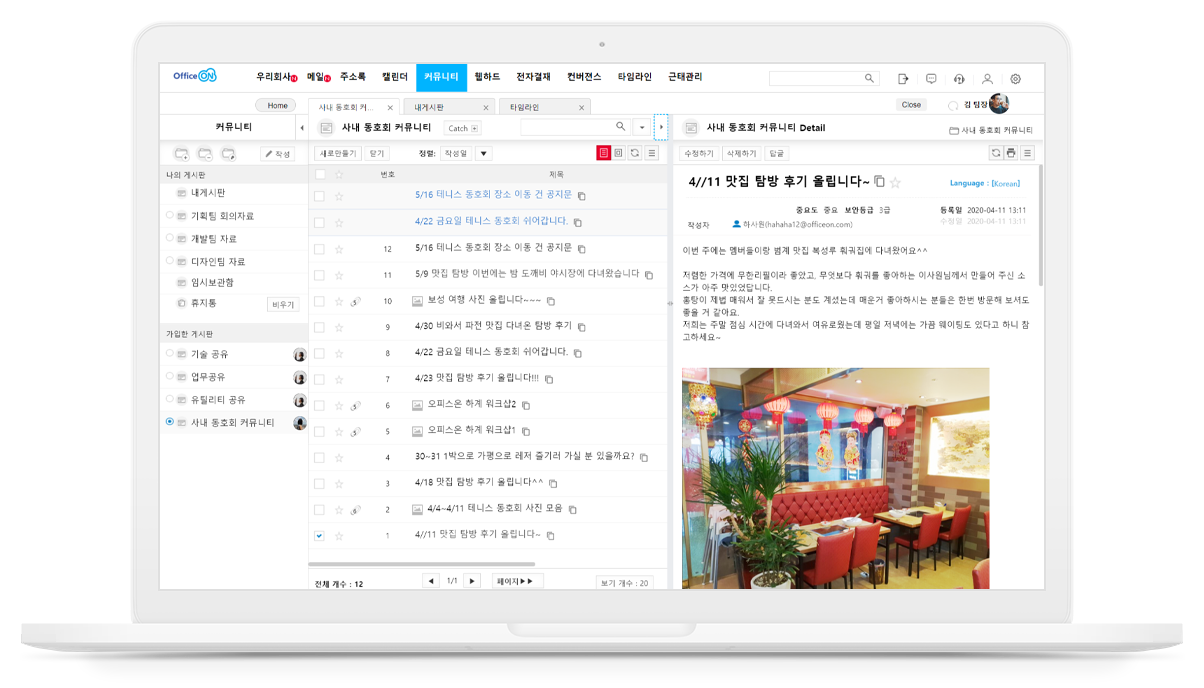
Task: Open the 전자결재 menu
Action: point(533,77)
